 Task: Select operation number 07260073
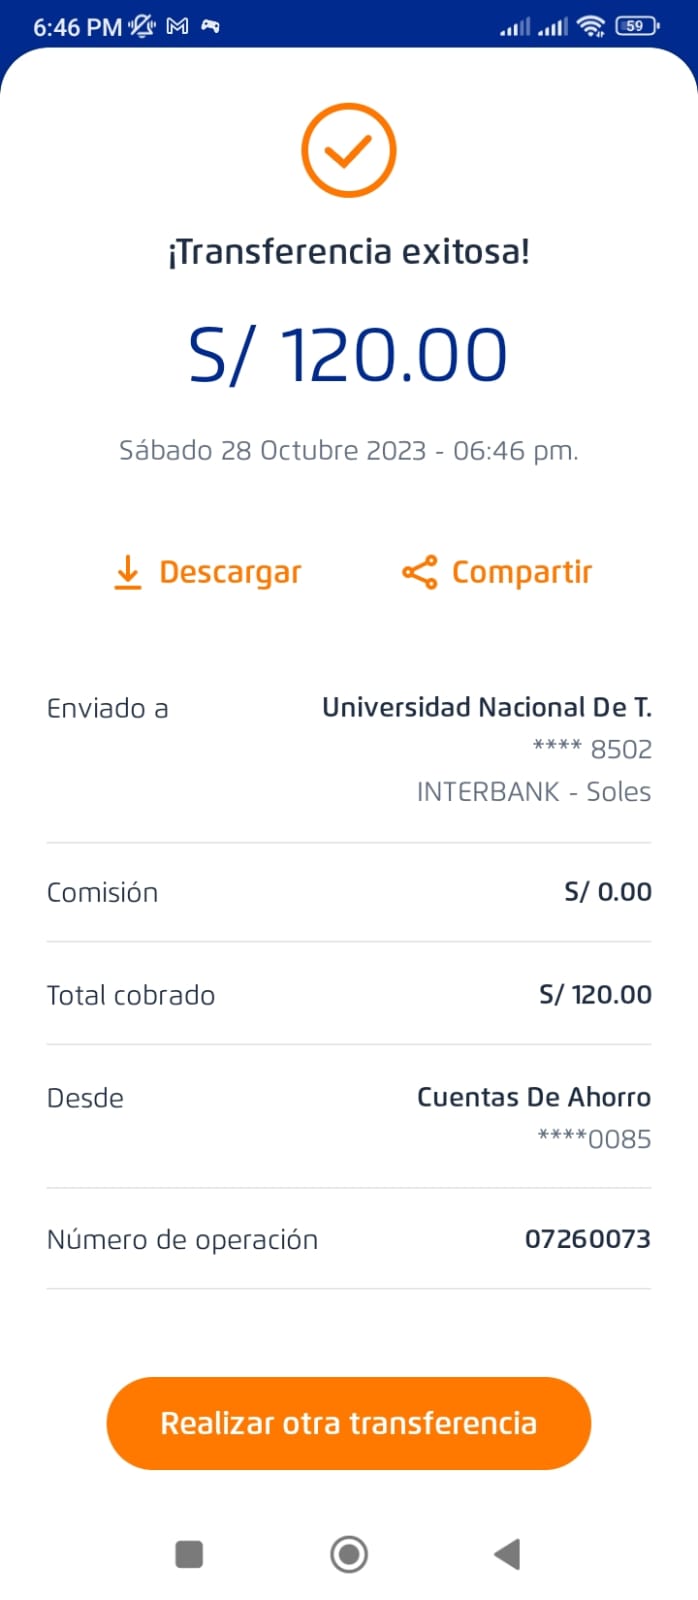(587, 1239)
